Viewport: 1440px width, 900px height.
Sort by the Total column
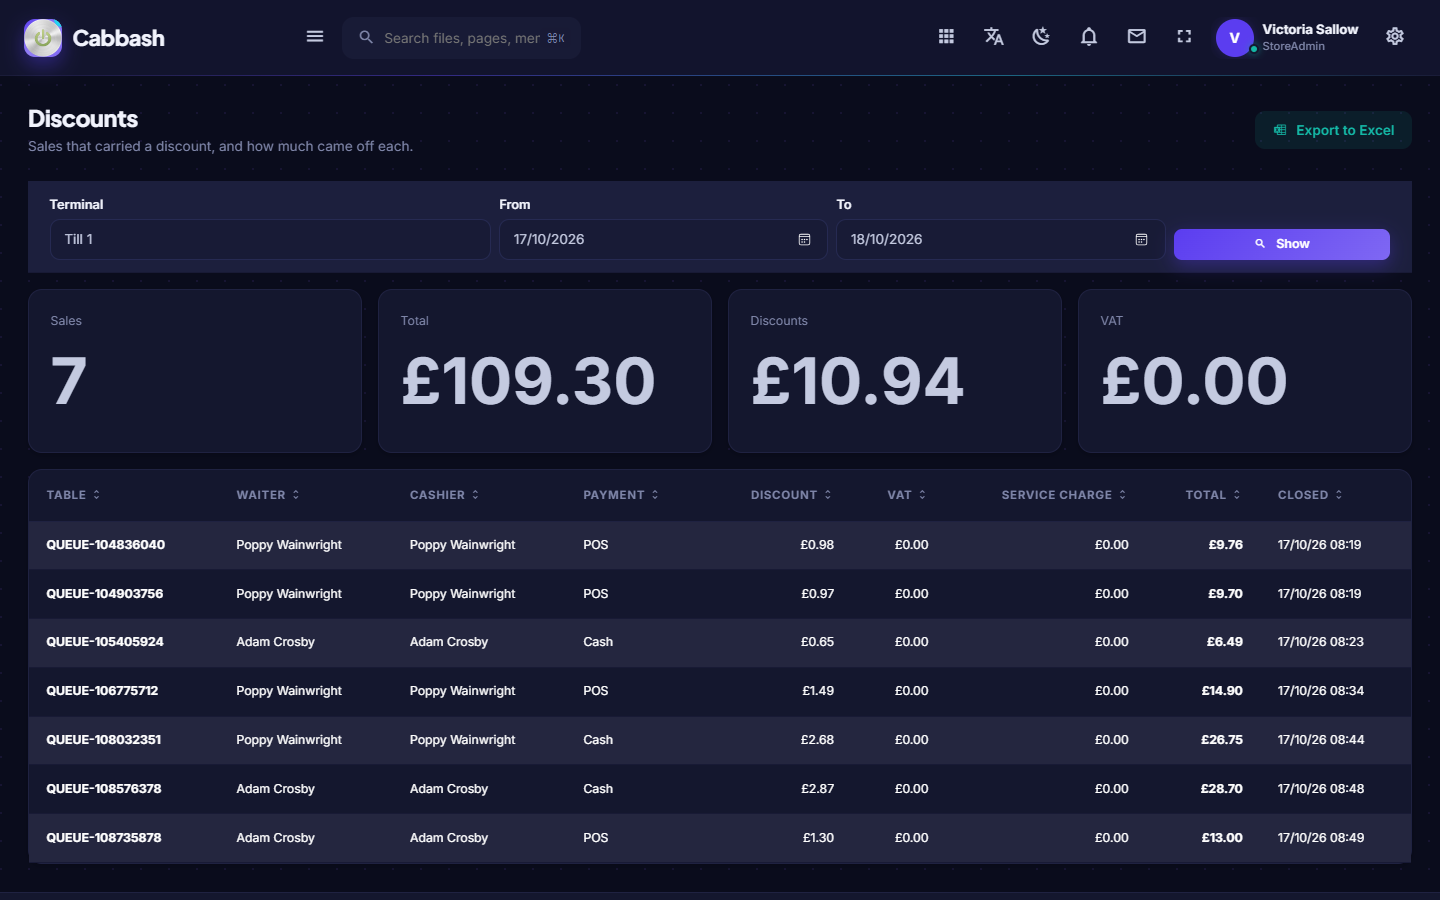tap(1213, 495)
